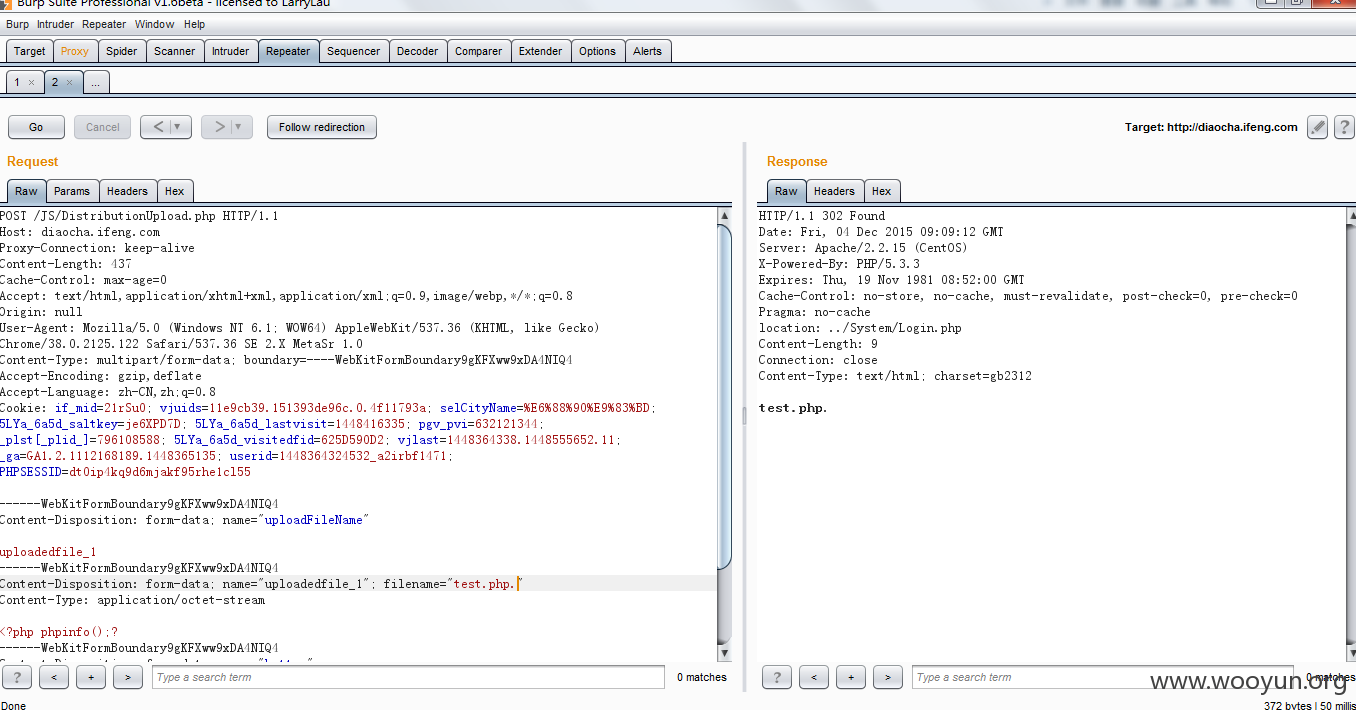Switch to the Proxy tool tab
This screenshot has width=1356, height=710.
(74, 51)
